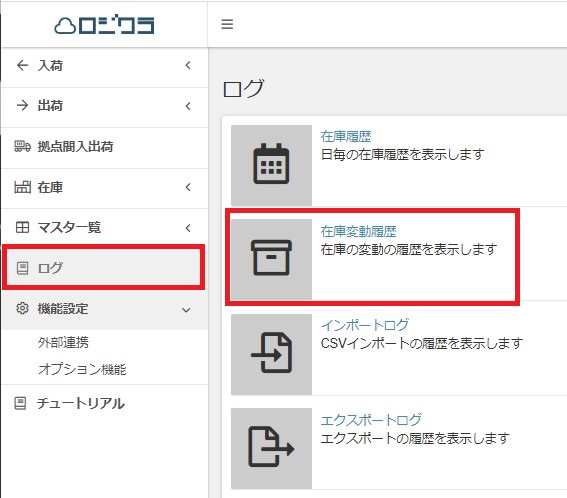The image size is (567, 498).
Task: Open the エクスポートログ link
Action: point(371,420)
